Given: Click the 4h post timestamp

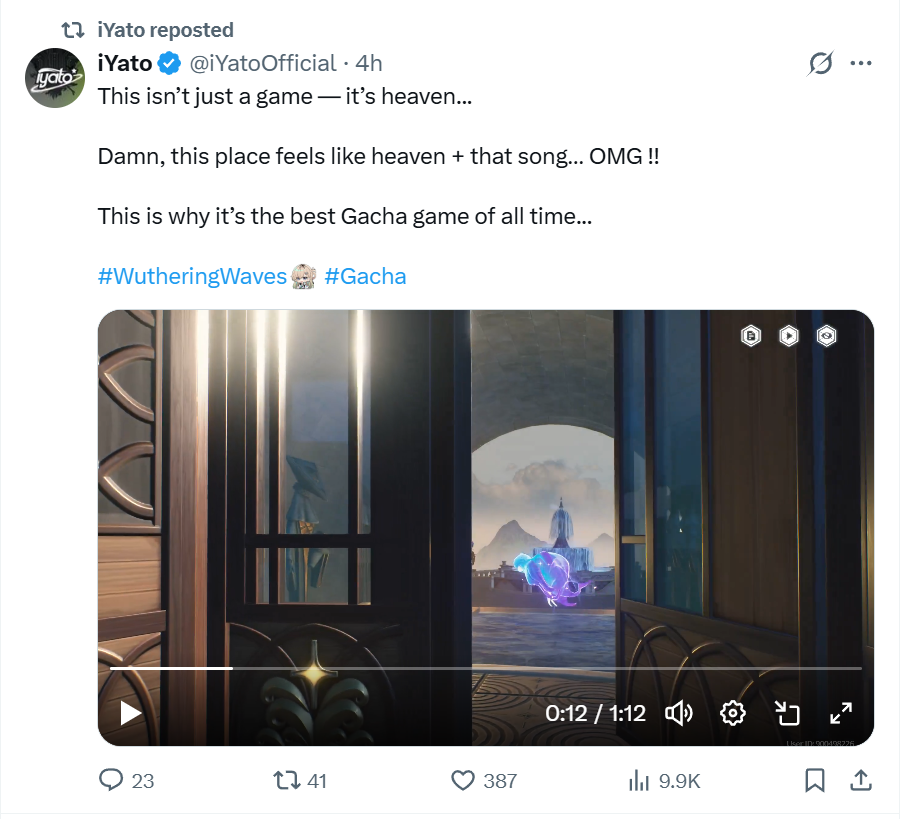Looking at the screenshot, I should [369, 63].
